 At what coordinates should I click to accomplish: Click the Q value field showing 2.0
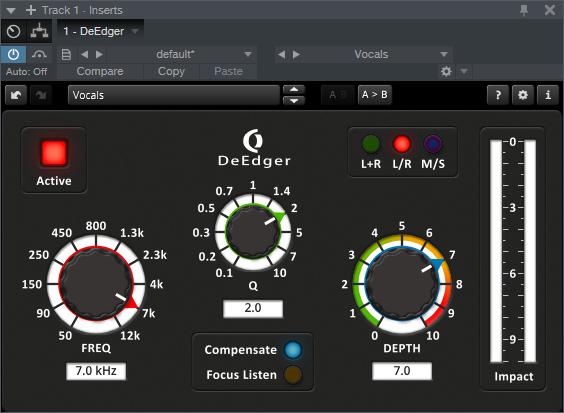(x=253, y=309)
